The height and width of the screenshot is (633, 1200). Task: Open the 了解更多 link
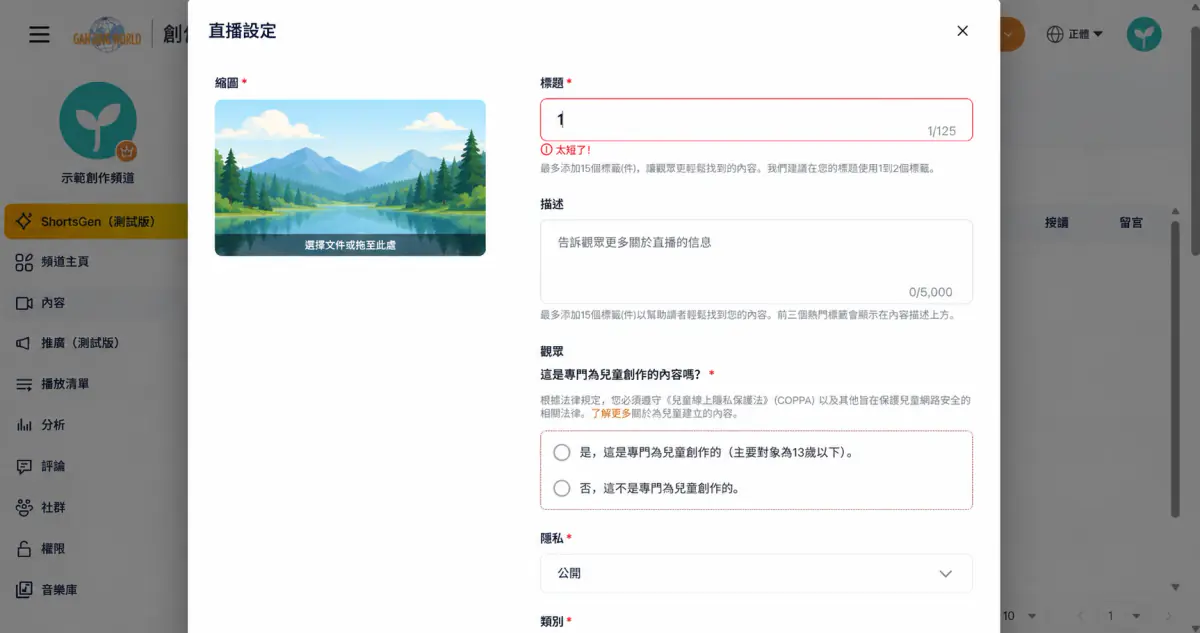tap(610, 414)
